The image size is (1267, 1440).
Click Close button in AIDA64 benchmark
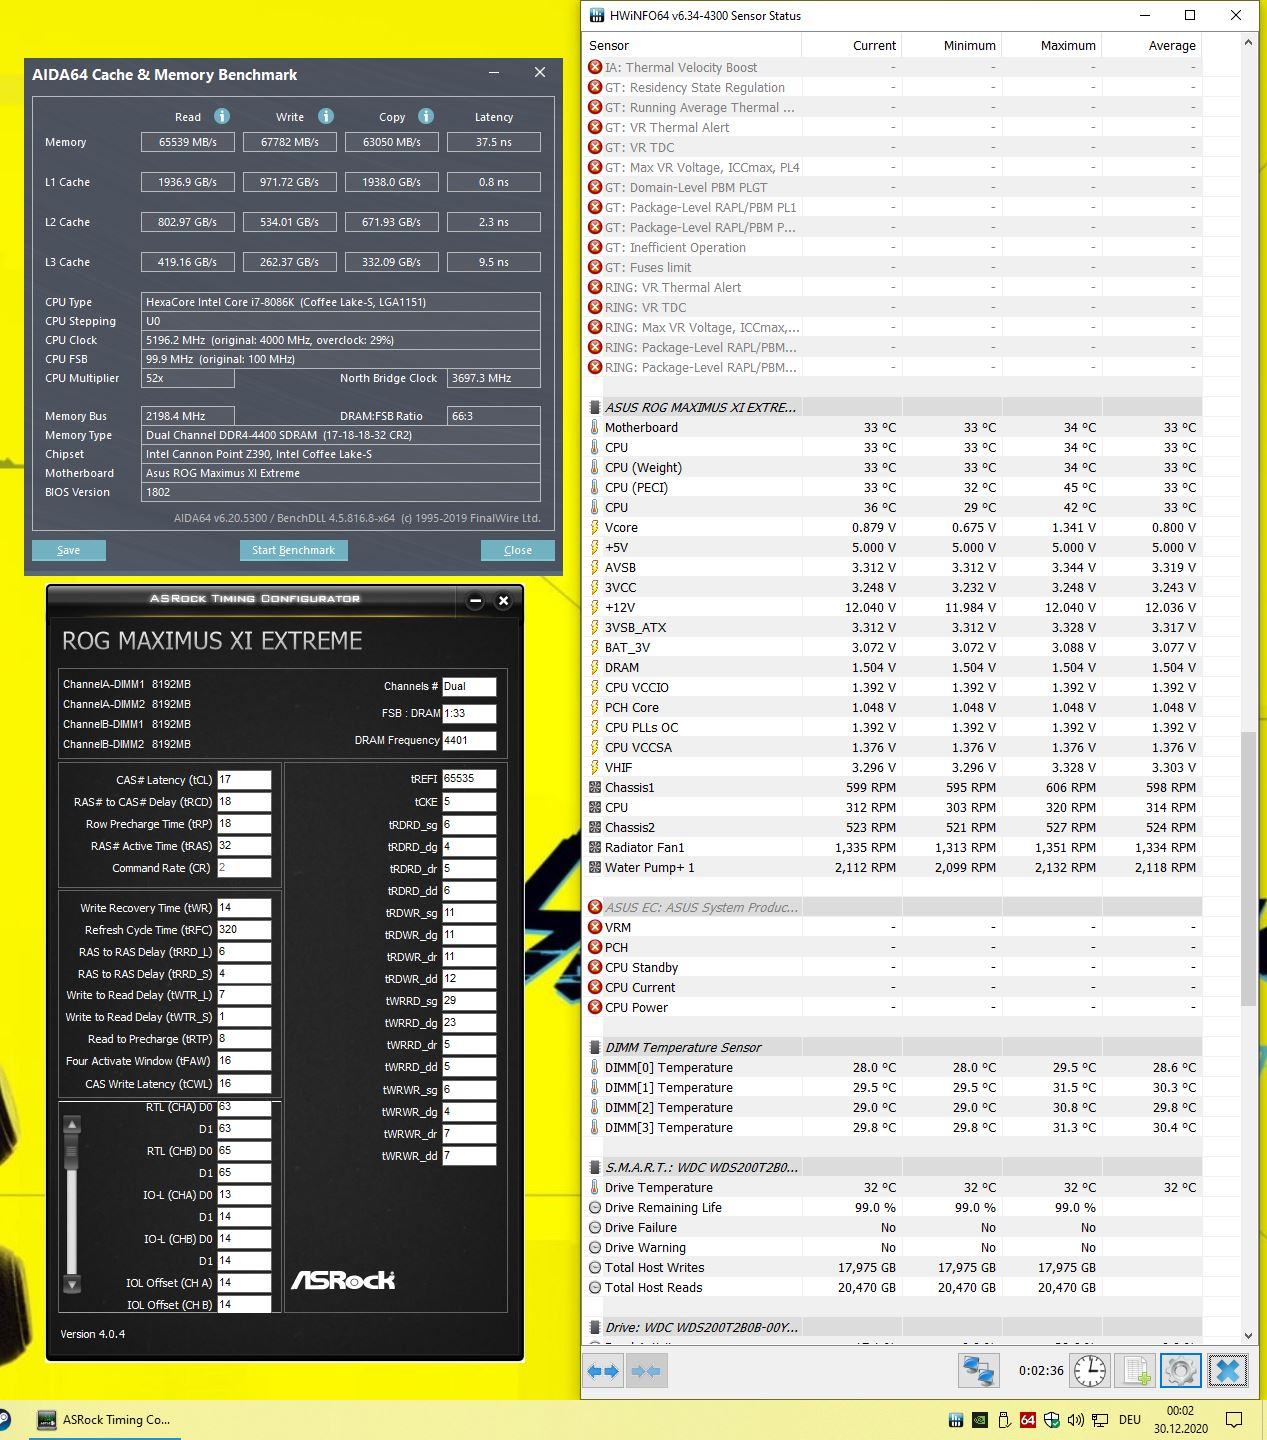click(x=518, y=550)
